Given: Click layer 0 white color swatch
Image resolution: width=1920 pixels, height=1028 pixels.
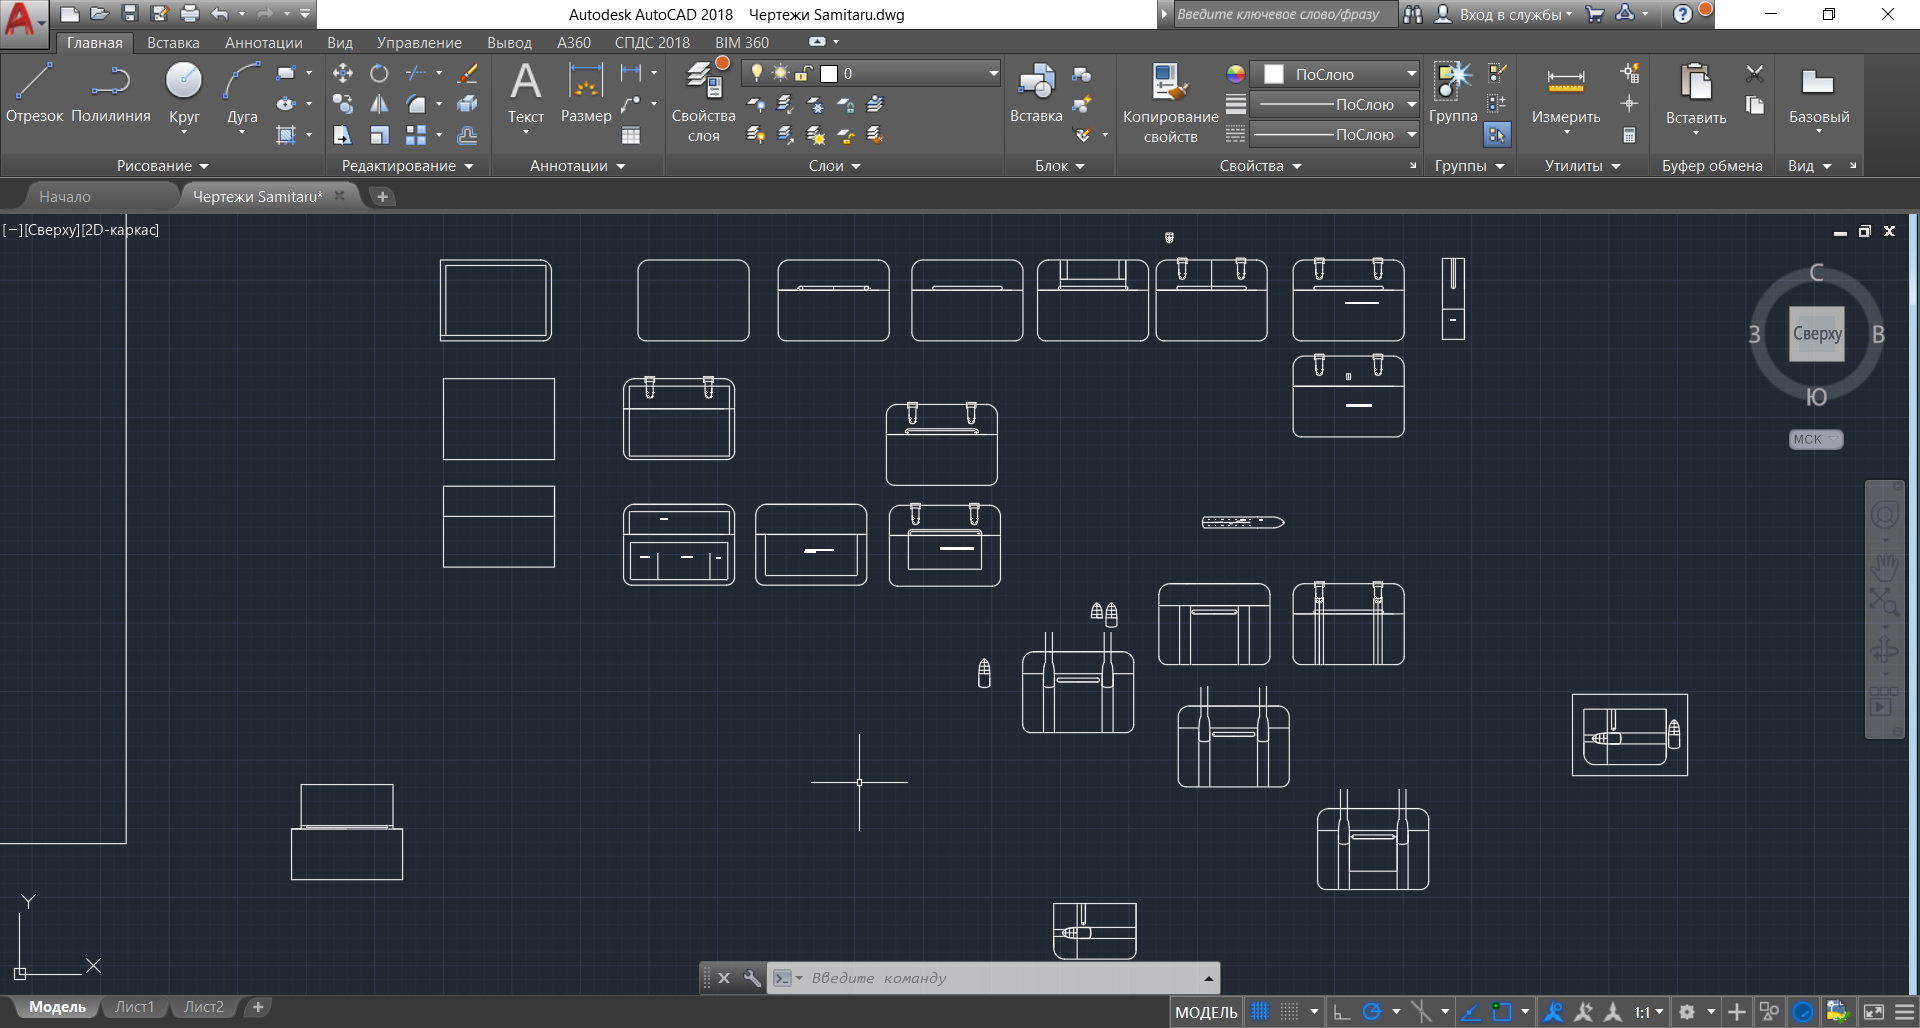Looking at the screenshot, I should click(829, 74).
